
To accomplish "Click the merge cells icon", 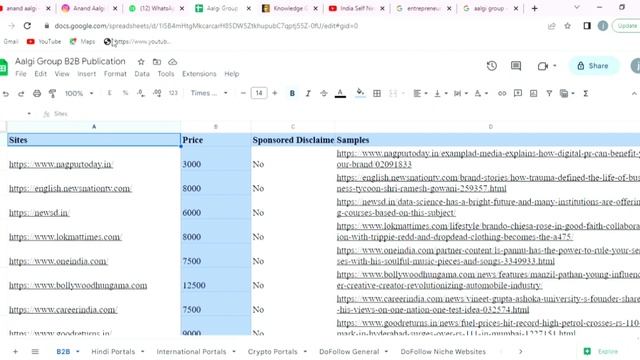I will coord(393,93).
